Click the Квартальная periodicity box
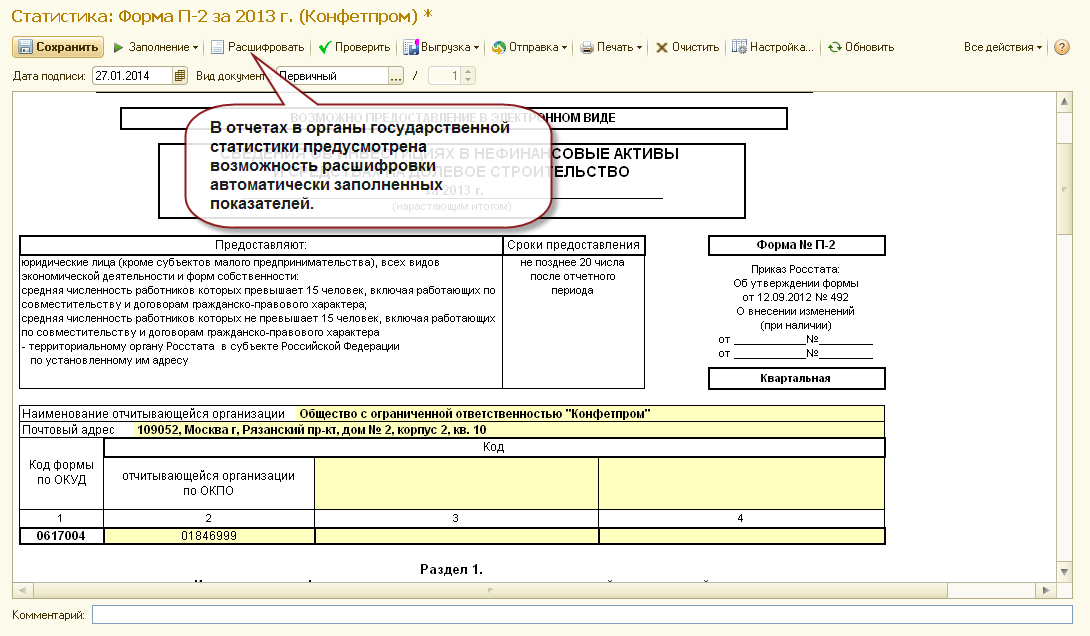Image resolution: width=1090 pixels, height=636 pixels. pyautogui.click(x=796, y=378)
